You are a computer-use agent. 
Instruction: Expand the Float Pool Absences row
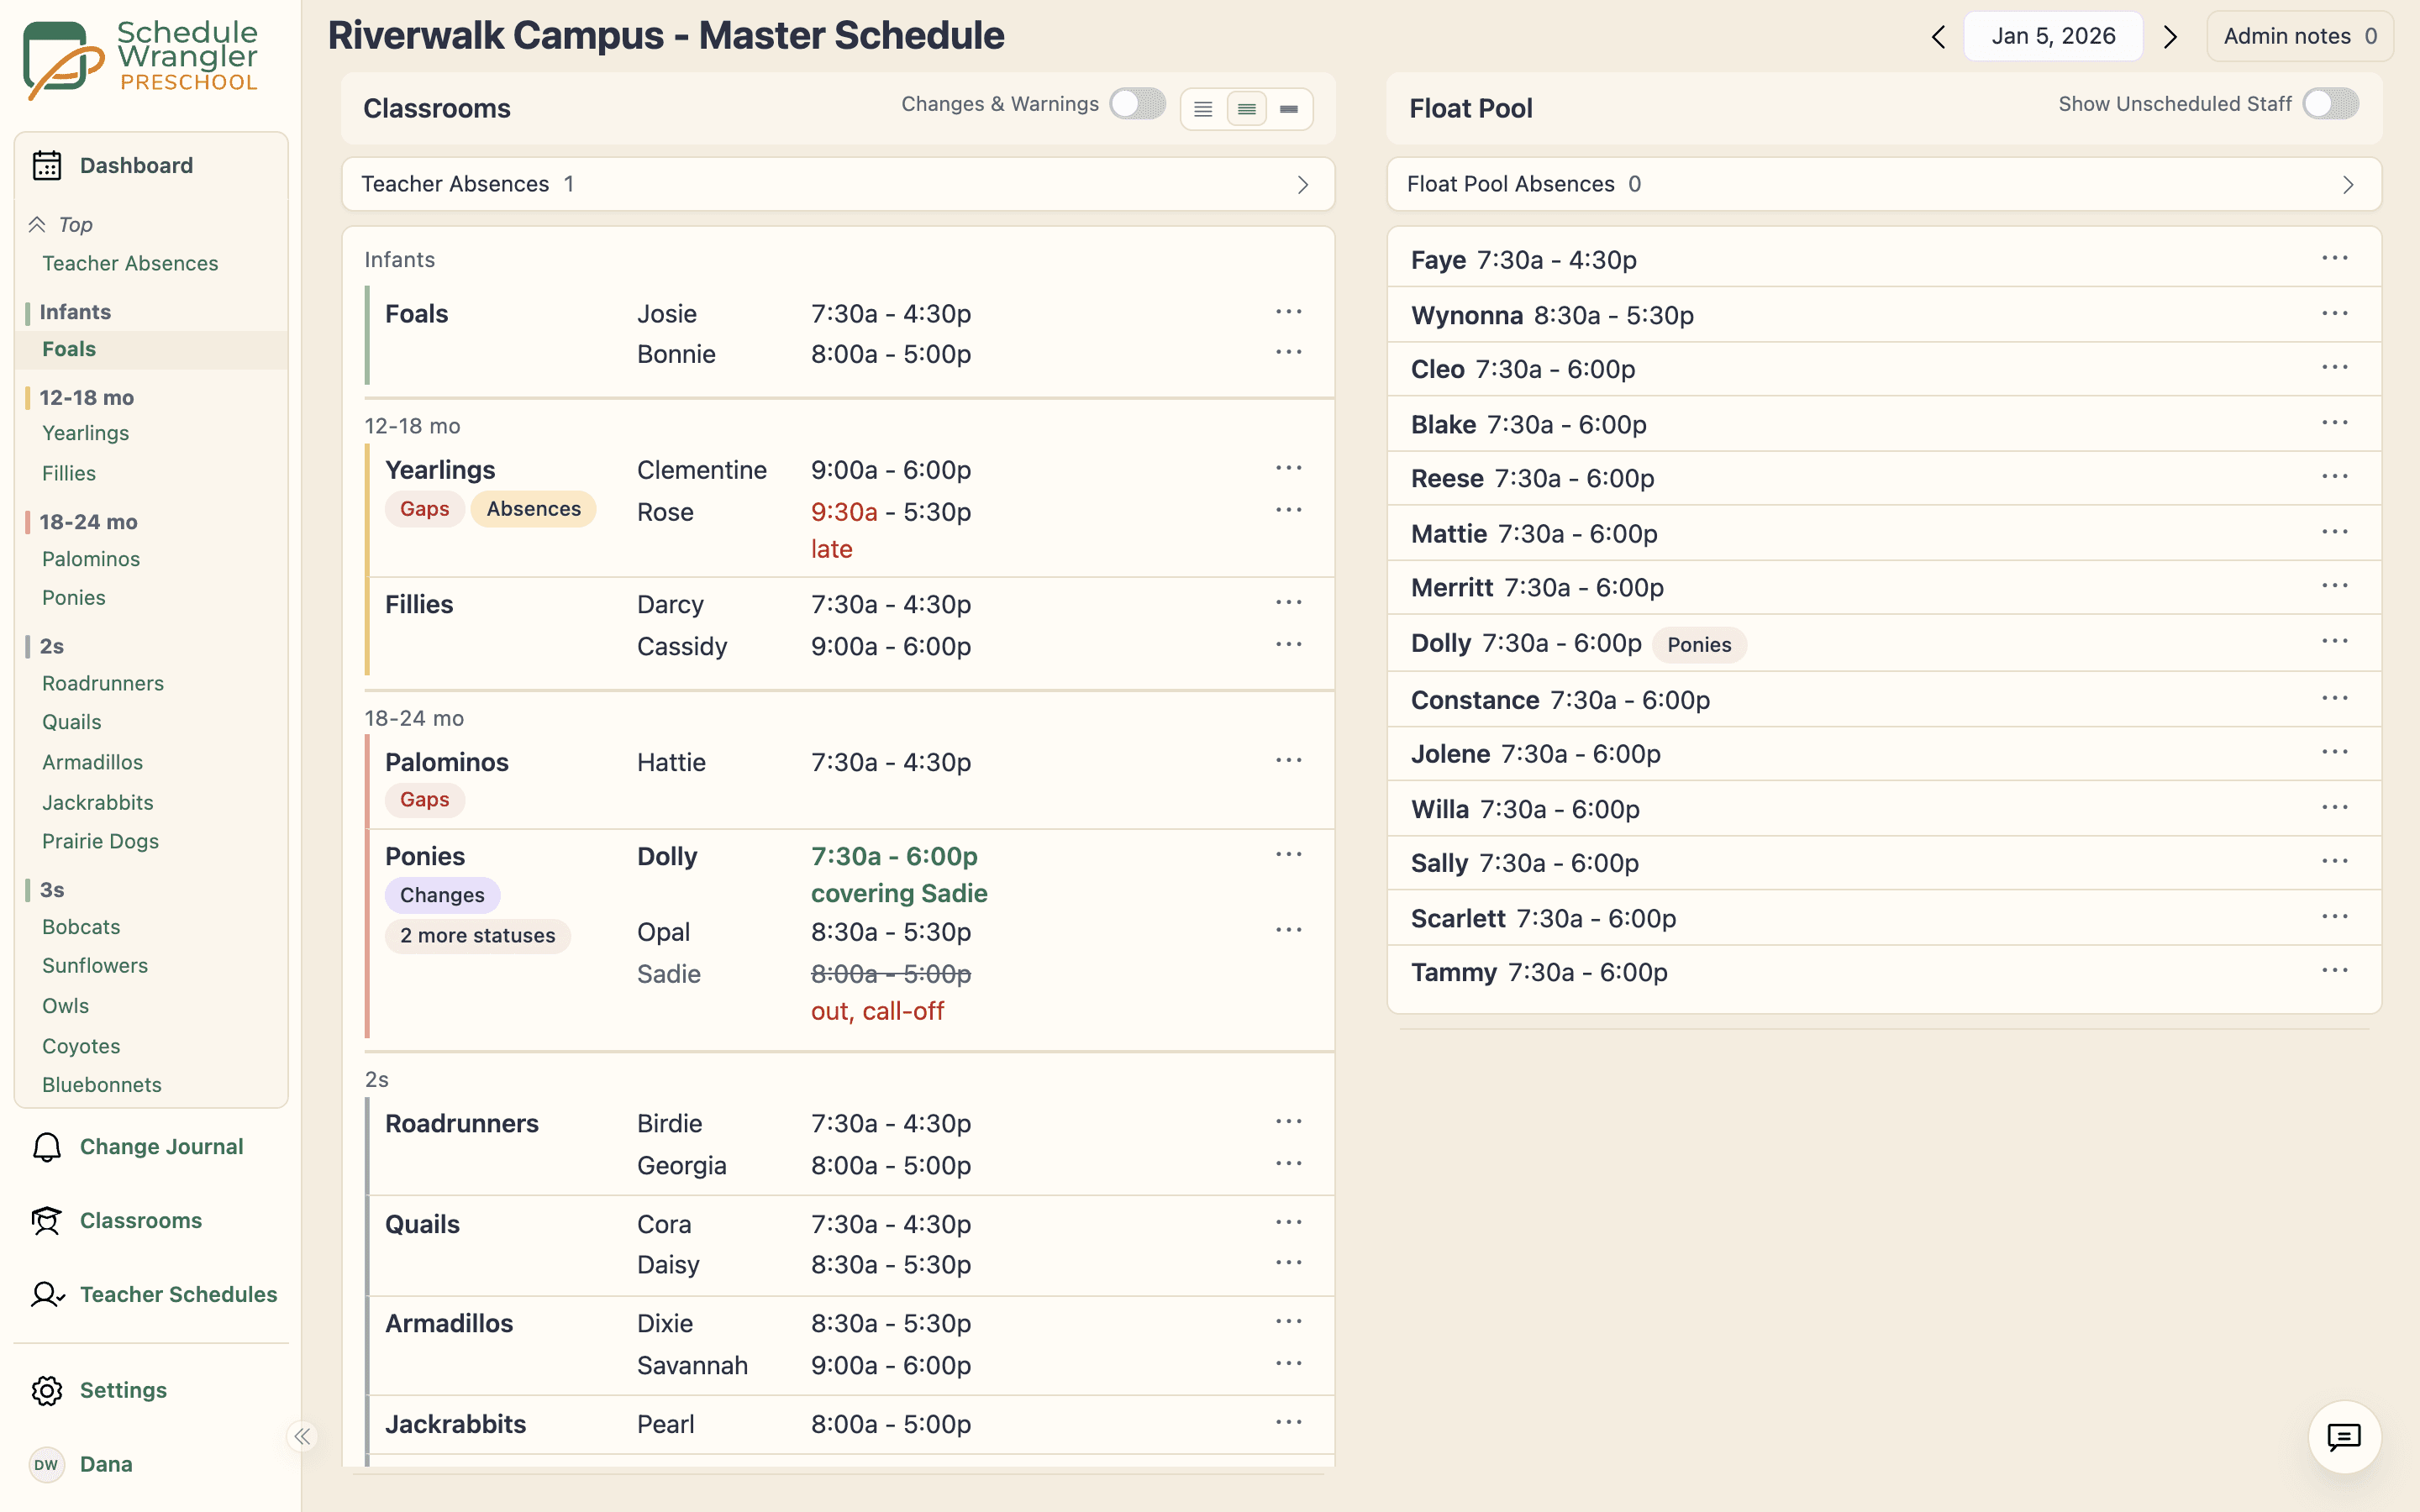click(x=1884, y=184)
